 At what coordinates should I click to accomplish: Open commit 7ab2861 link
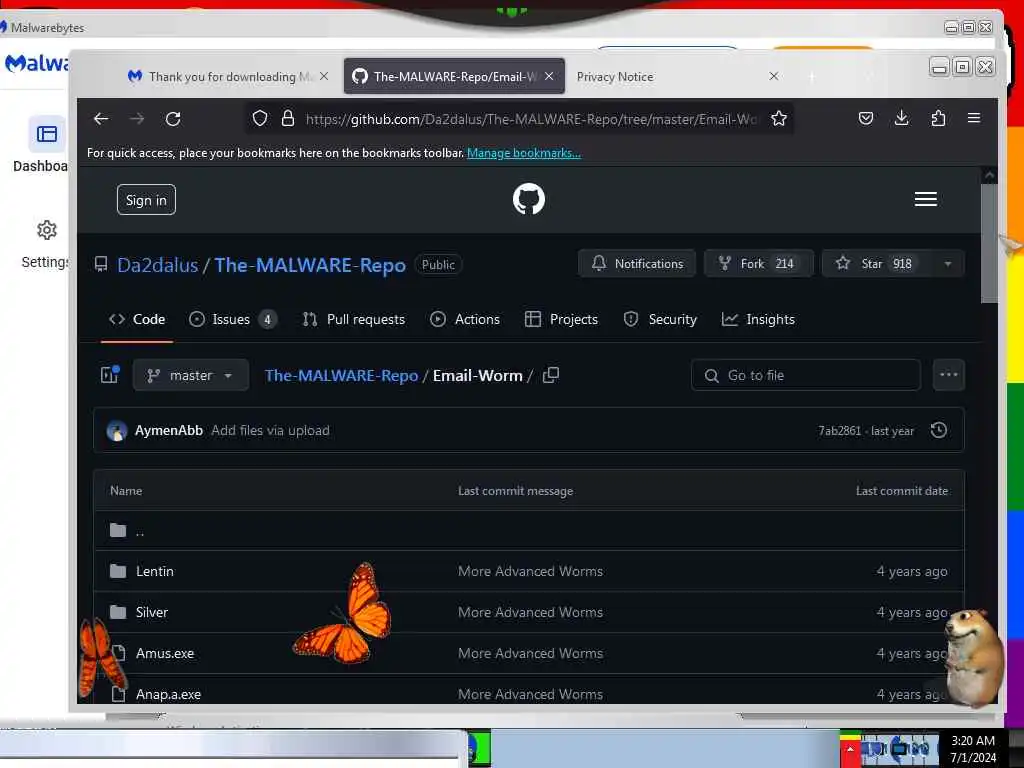(x=839, y=431)
